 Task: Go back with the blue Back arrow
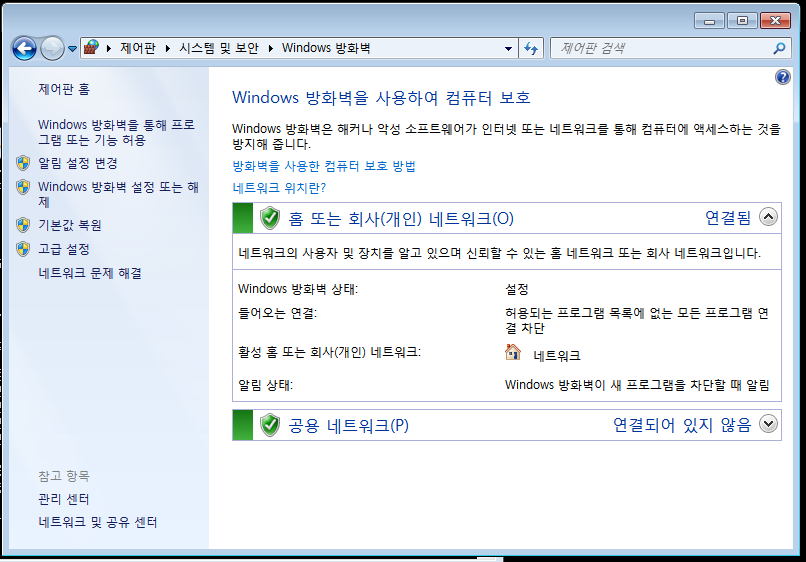(24, 49)
